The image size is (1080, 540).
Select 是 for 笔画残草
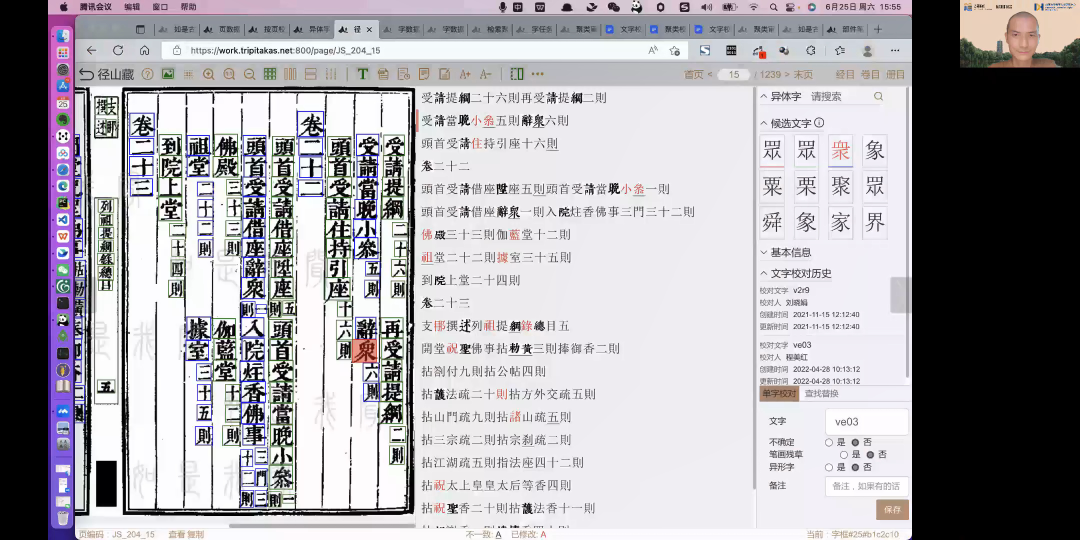pos(844,454)
